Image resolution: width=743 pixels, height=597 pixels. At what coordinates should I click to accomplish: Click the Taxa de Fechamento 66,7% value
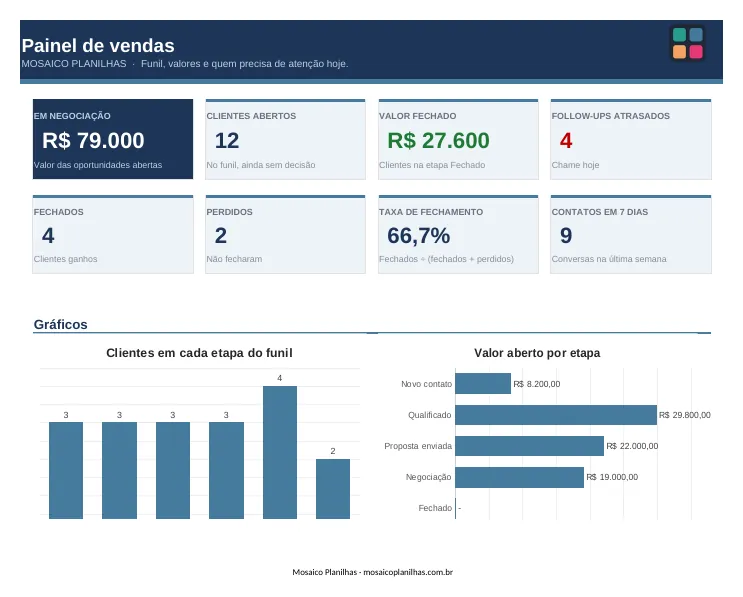[418, 236]
